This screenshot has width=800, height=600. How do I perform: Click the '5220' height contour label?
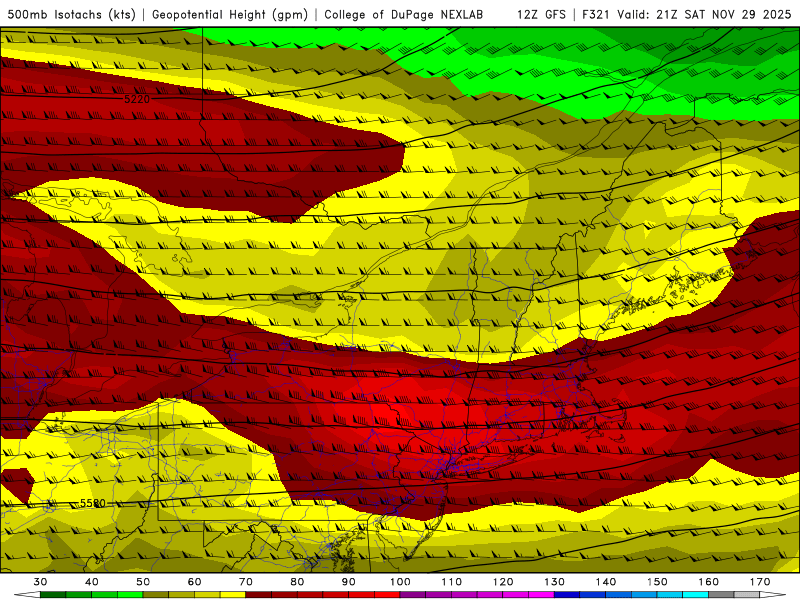click(x=137, y=99)
